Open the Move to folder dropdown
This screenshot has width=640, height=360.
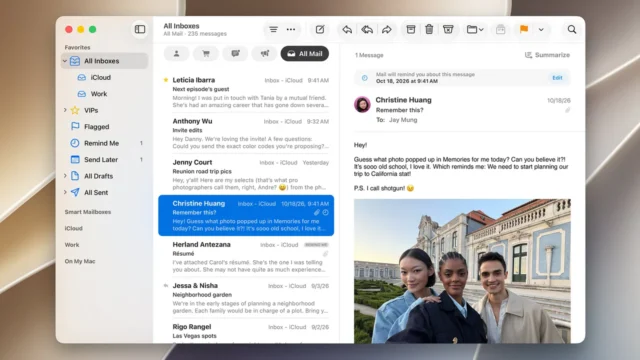475,29
